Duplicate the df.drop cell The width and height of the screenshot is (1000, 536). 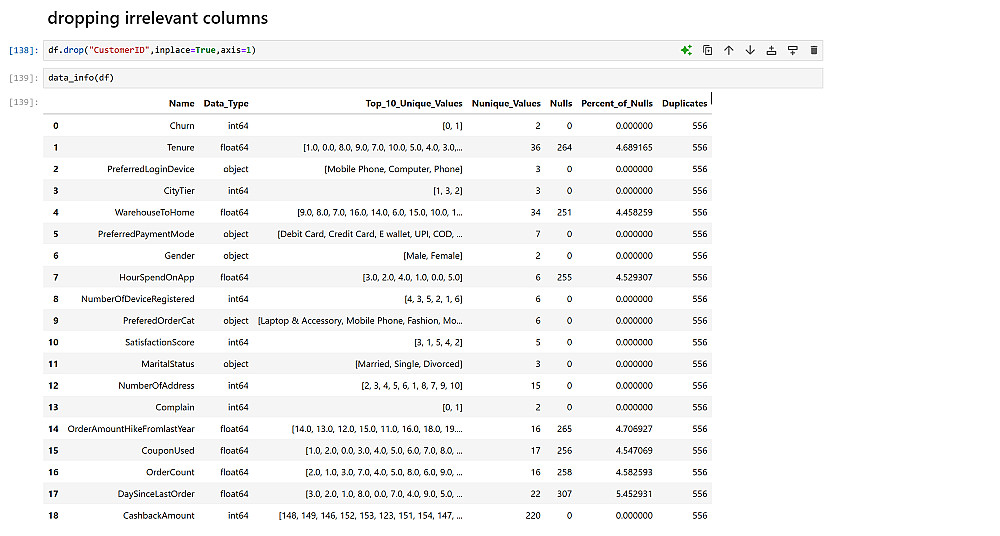tap(707, 50)
